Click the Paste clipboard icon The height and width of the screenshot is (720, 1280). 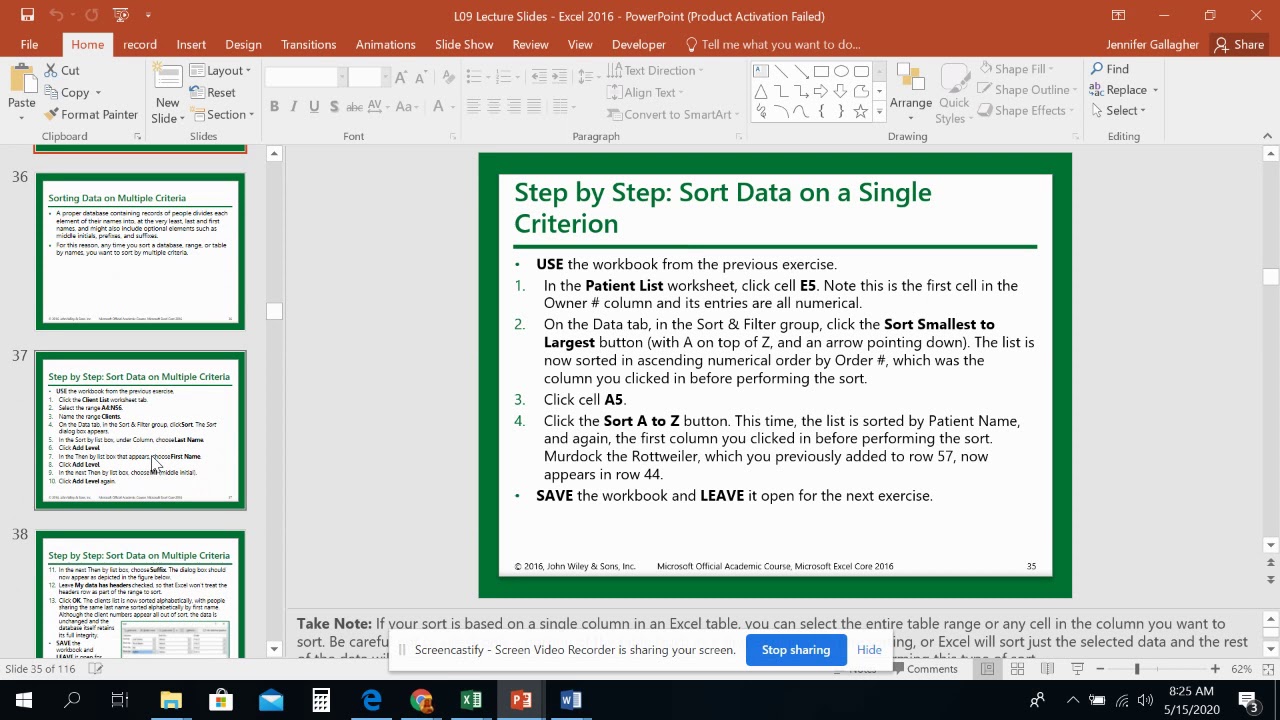22,80
